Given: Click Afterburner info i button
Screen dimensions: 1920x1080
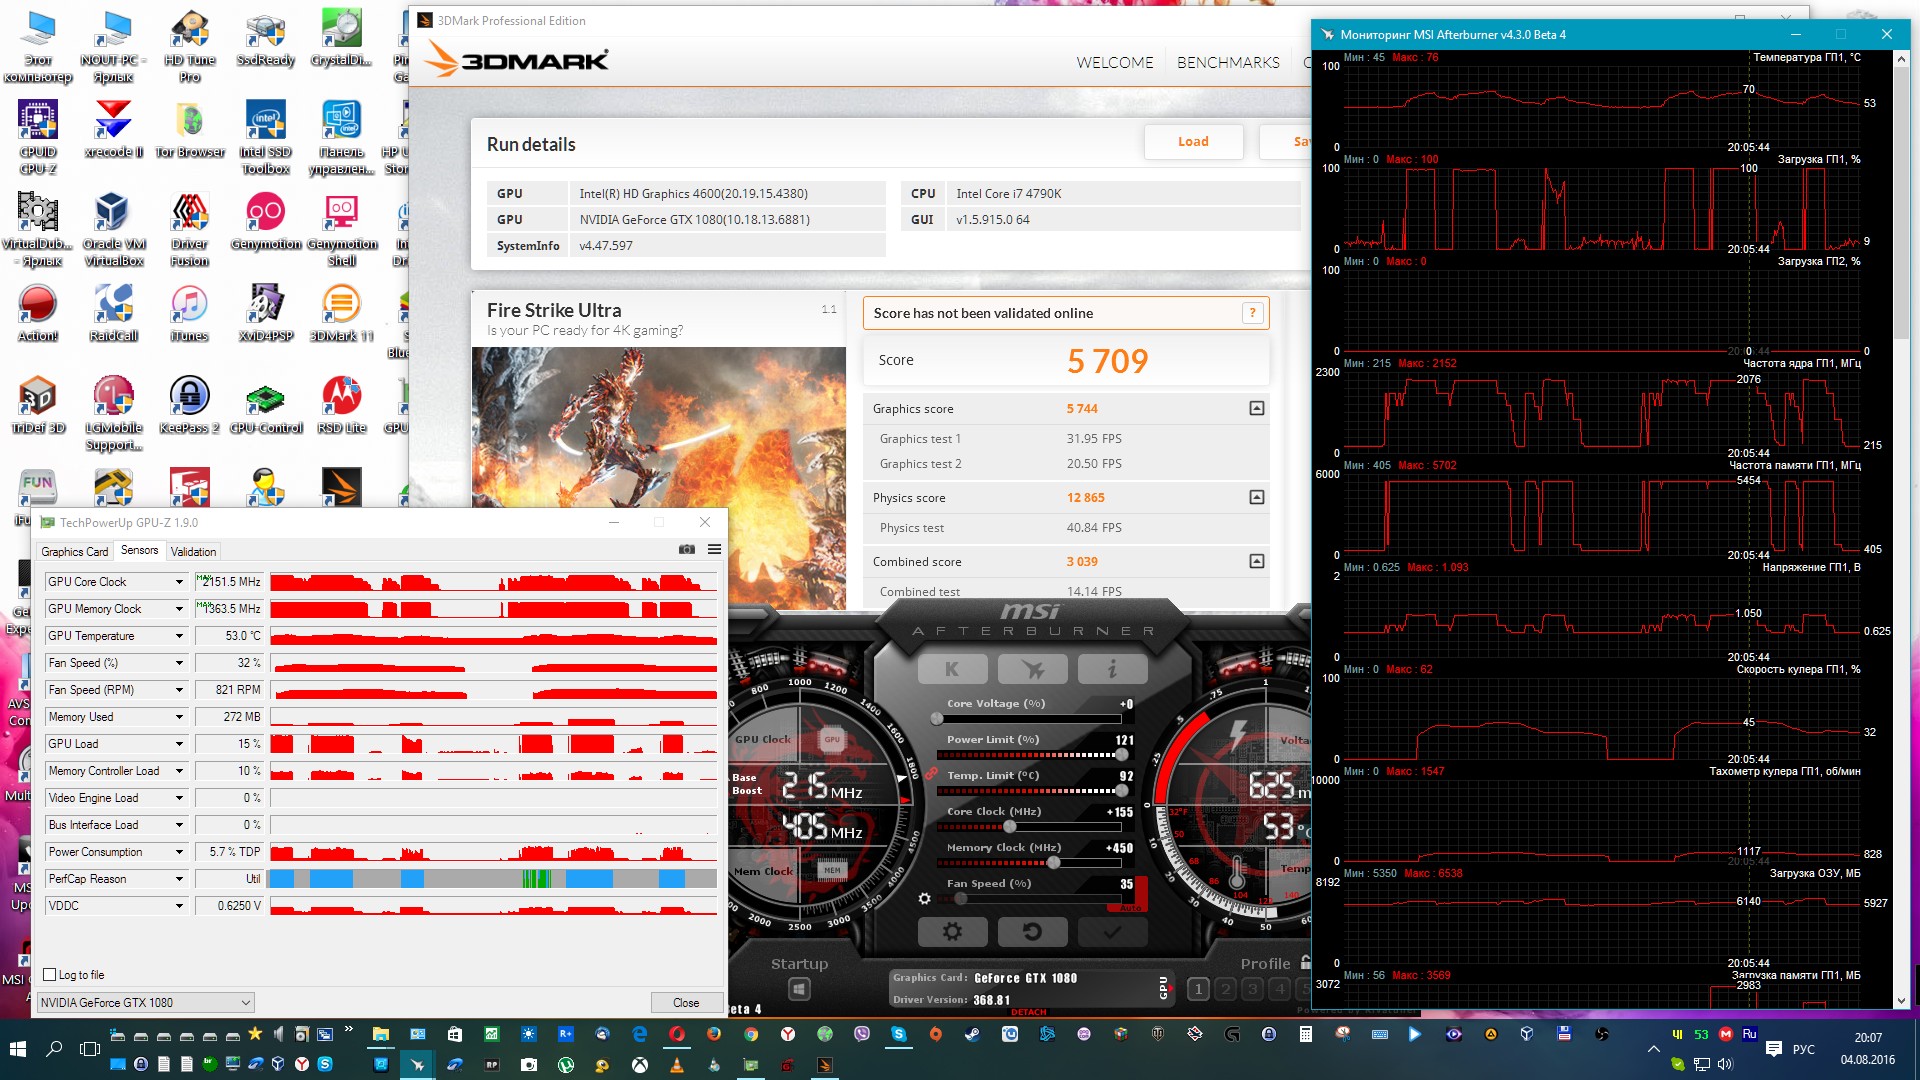Looking at the screenshot, I should (x=1112, y=669).
